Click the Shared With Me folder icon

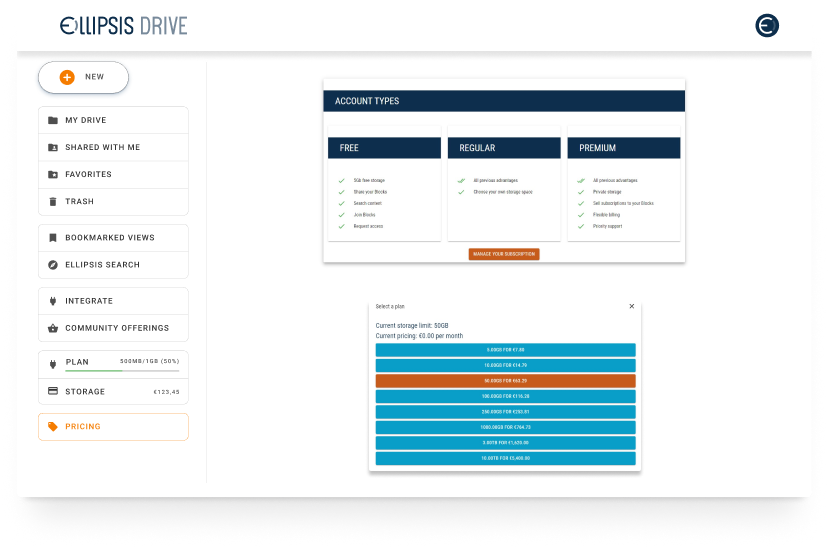tap(53, 147)
